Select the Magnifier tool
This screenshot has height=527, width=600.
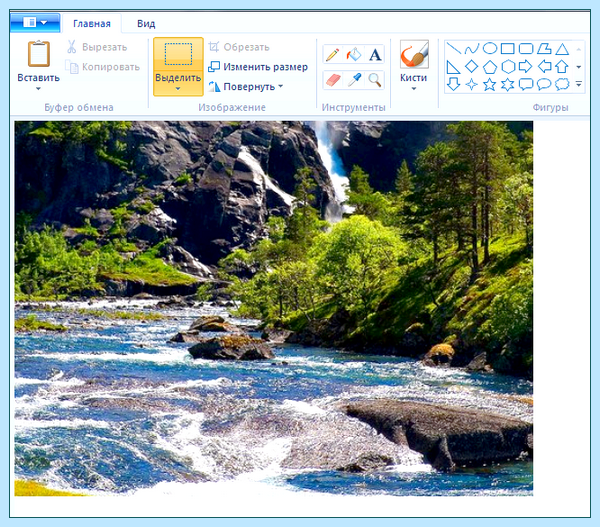pyautogui.click(x=375, y=80)
